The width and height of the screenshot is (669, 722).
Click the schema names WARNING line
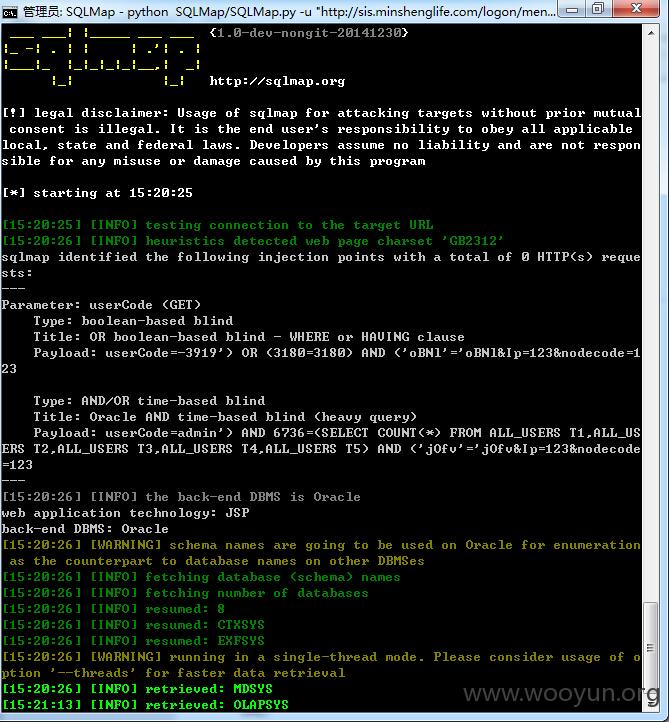(321, 553)
